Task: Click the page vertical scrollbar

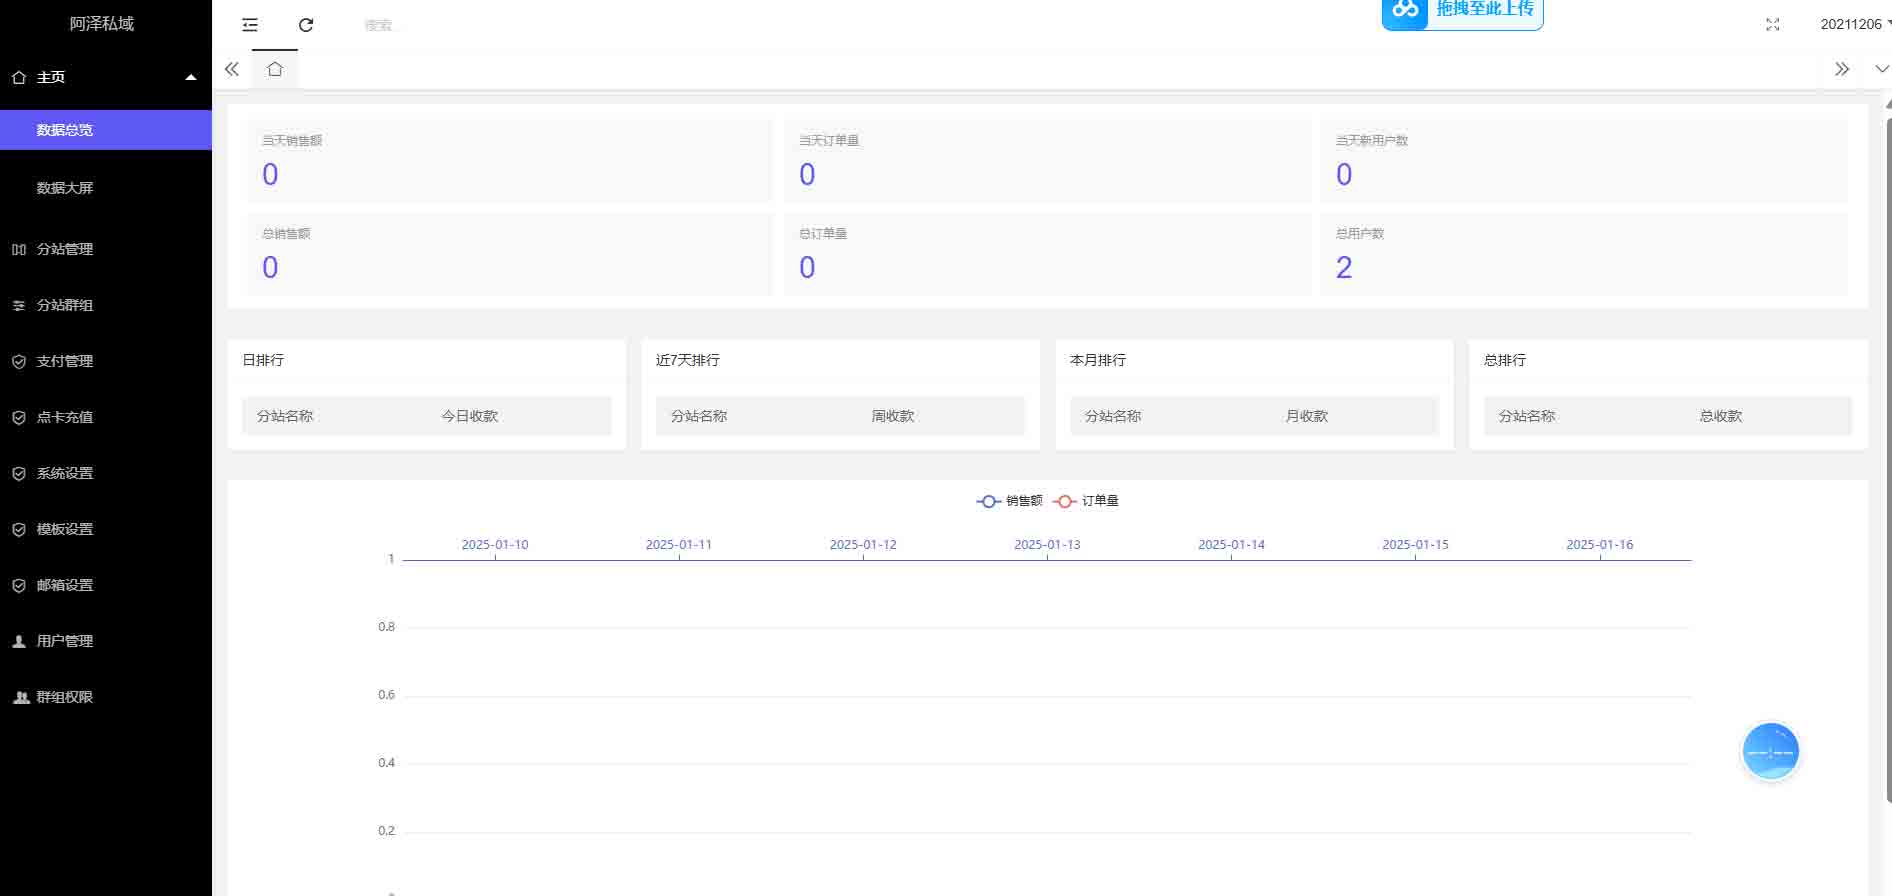Action: (1887, 450)
